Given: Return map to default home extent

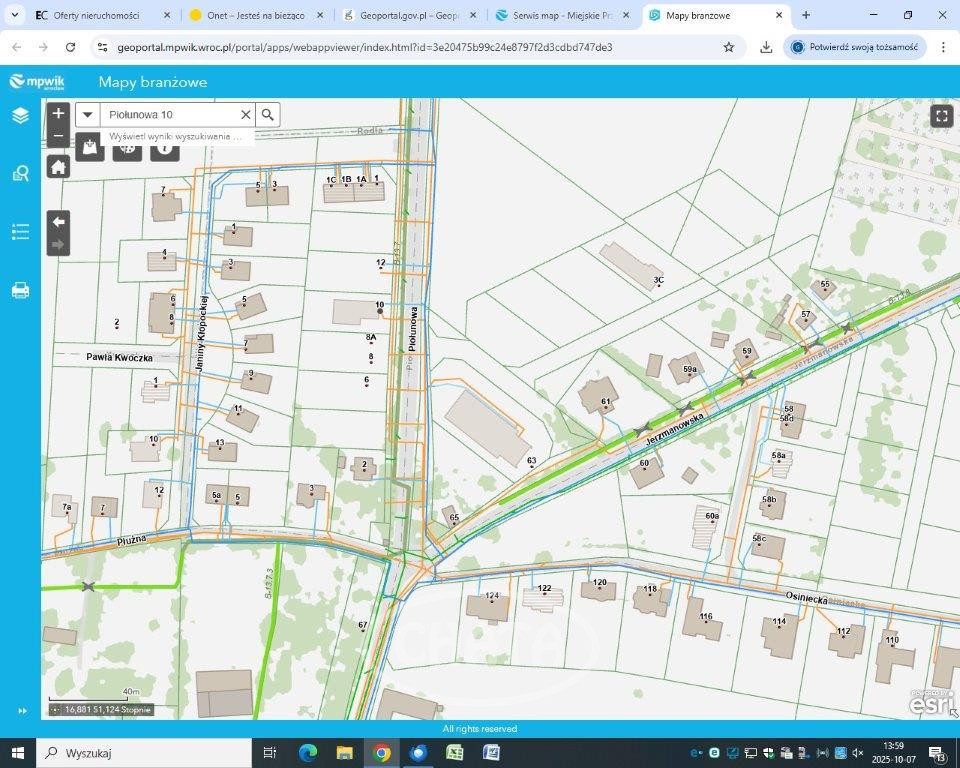Looking at the screenshot, I should [58, 167].
